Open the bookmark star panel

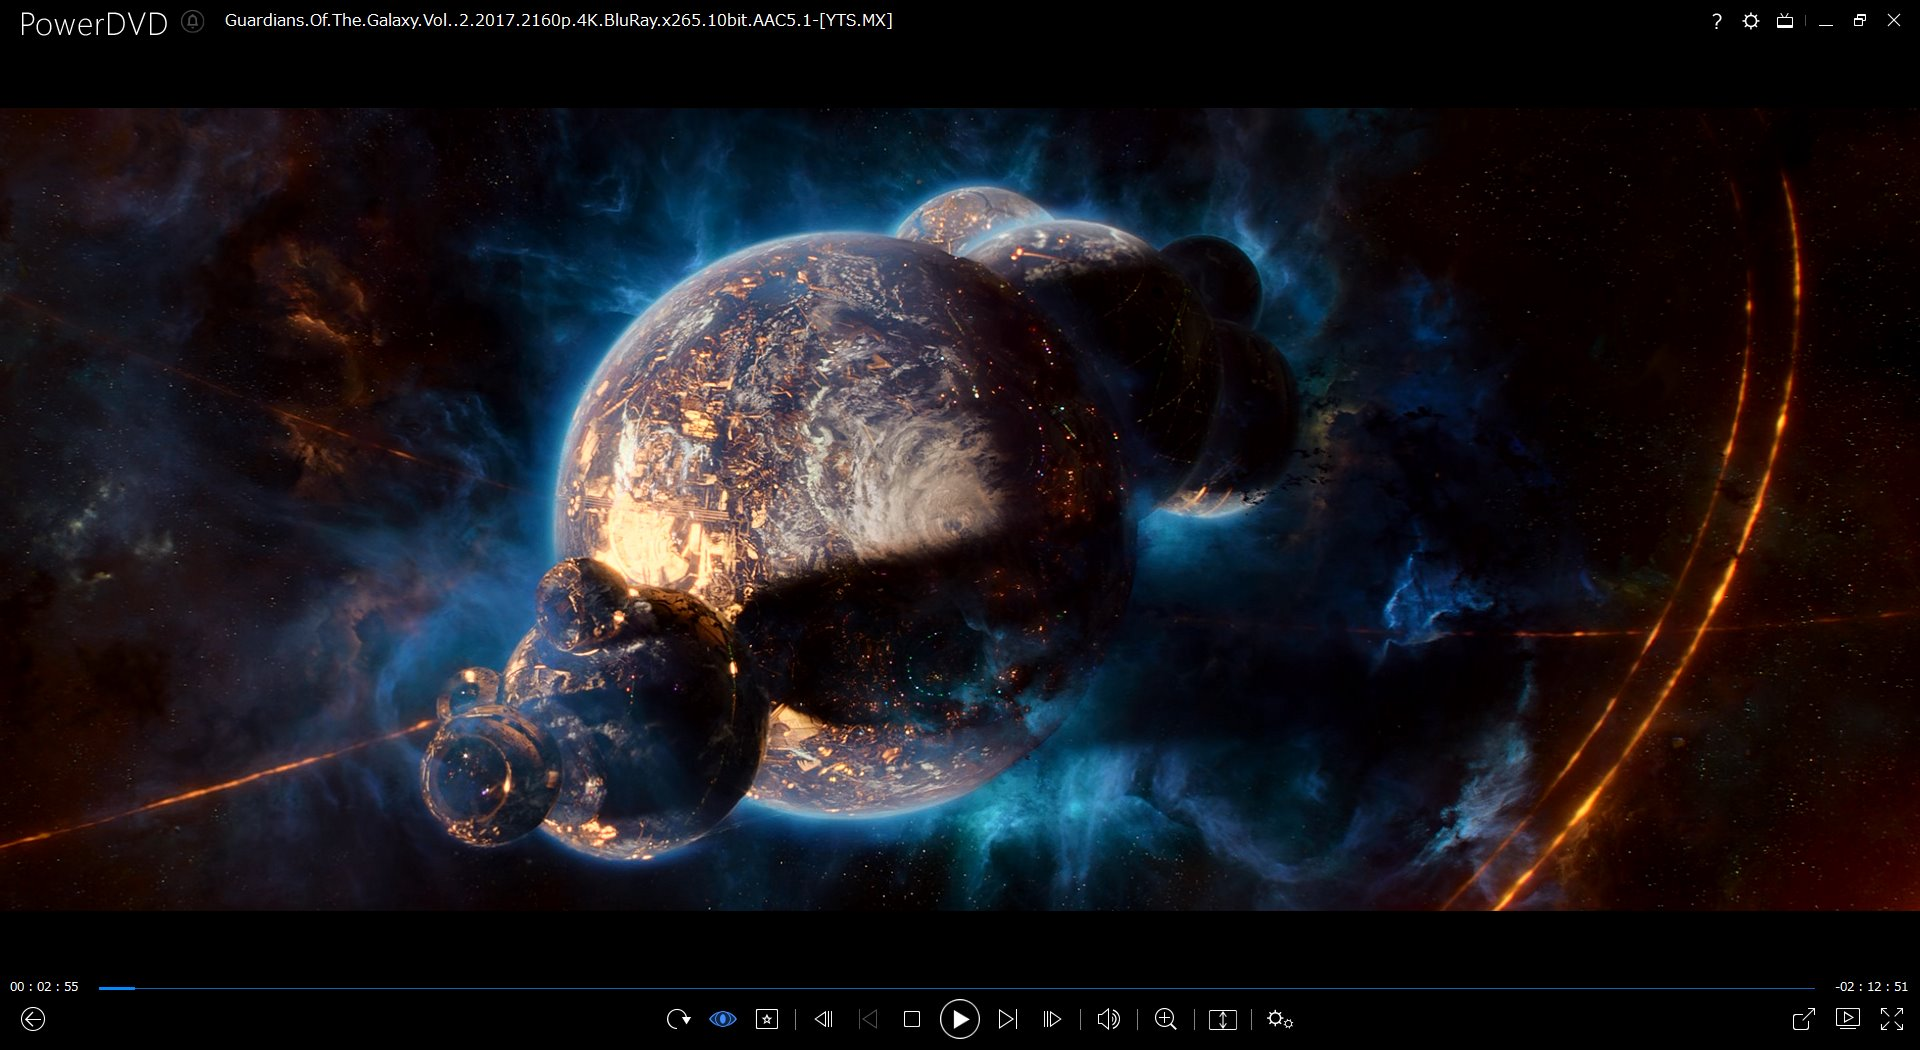[x=767, y=1020]
